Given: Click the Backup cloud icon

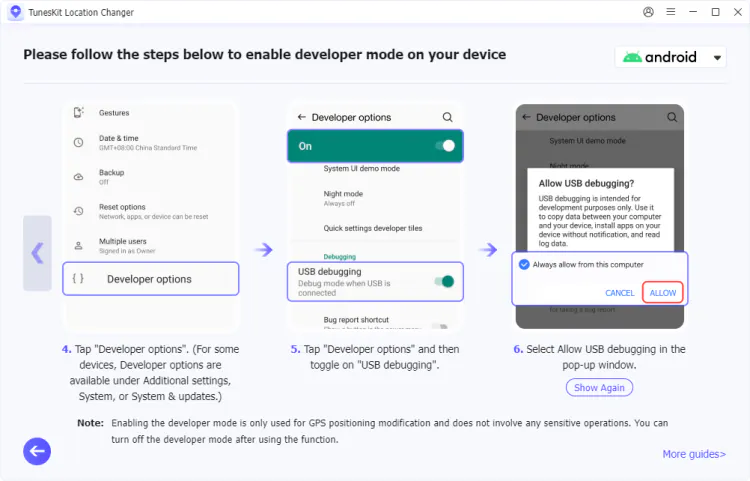Looking at the screenshot, I should [78, 177].
